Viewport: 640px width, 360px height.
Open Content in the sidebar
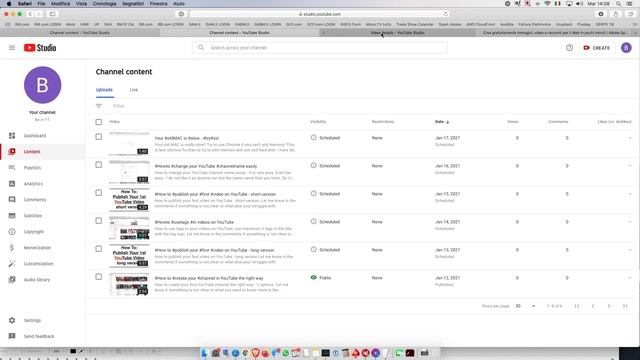tap(42, 151)
